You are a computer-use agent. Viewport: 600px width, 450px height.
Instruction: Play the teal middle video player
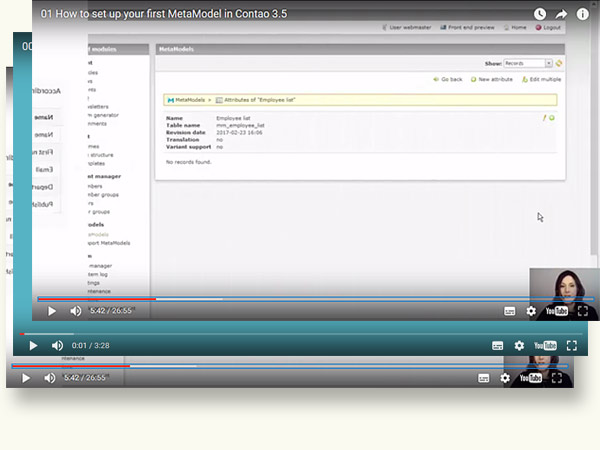tap(33, 346)
